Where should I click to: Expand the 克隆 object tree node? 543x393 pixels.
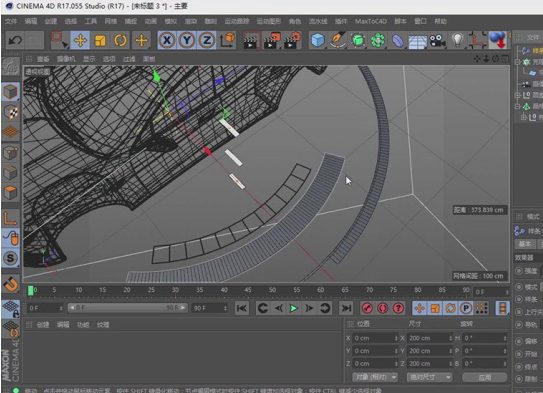(x=518, y=62)
